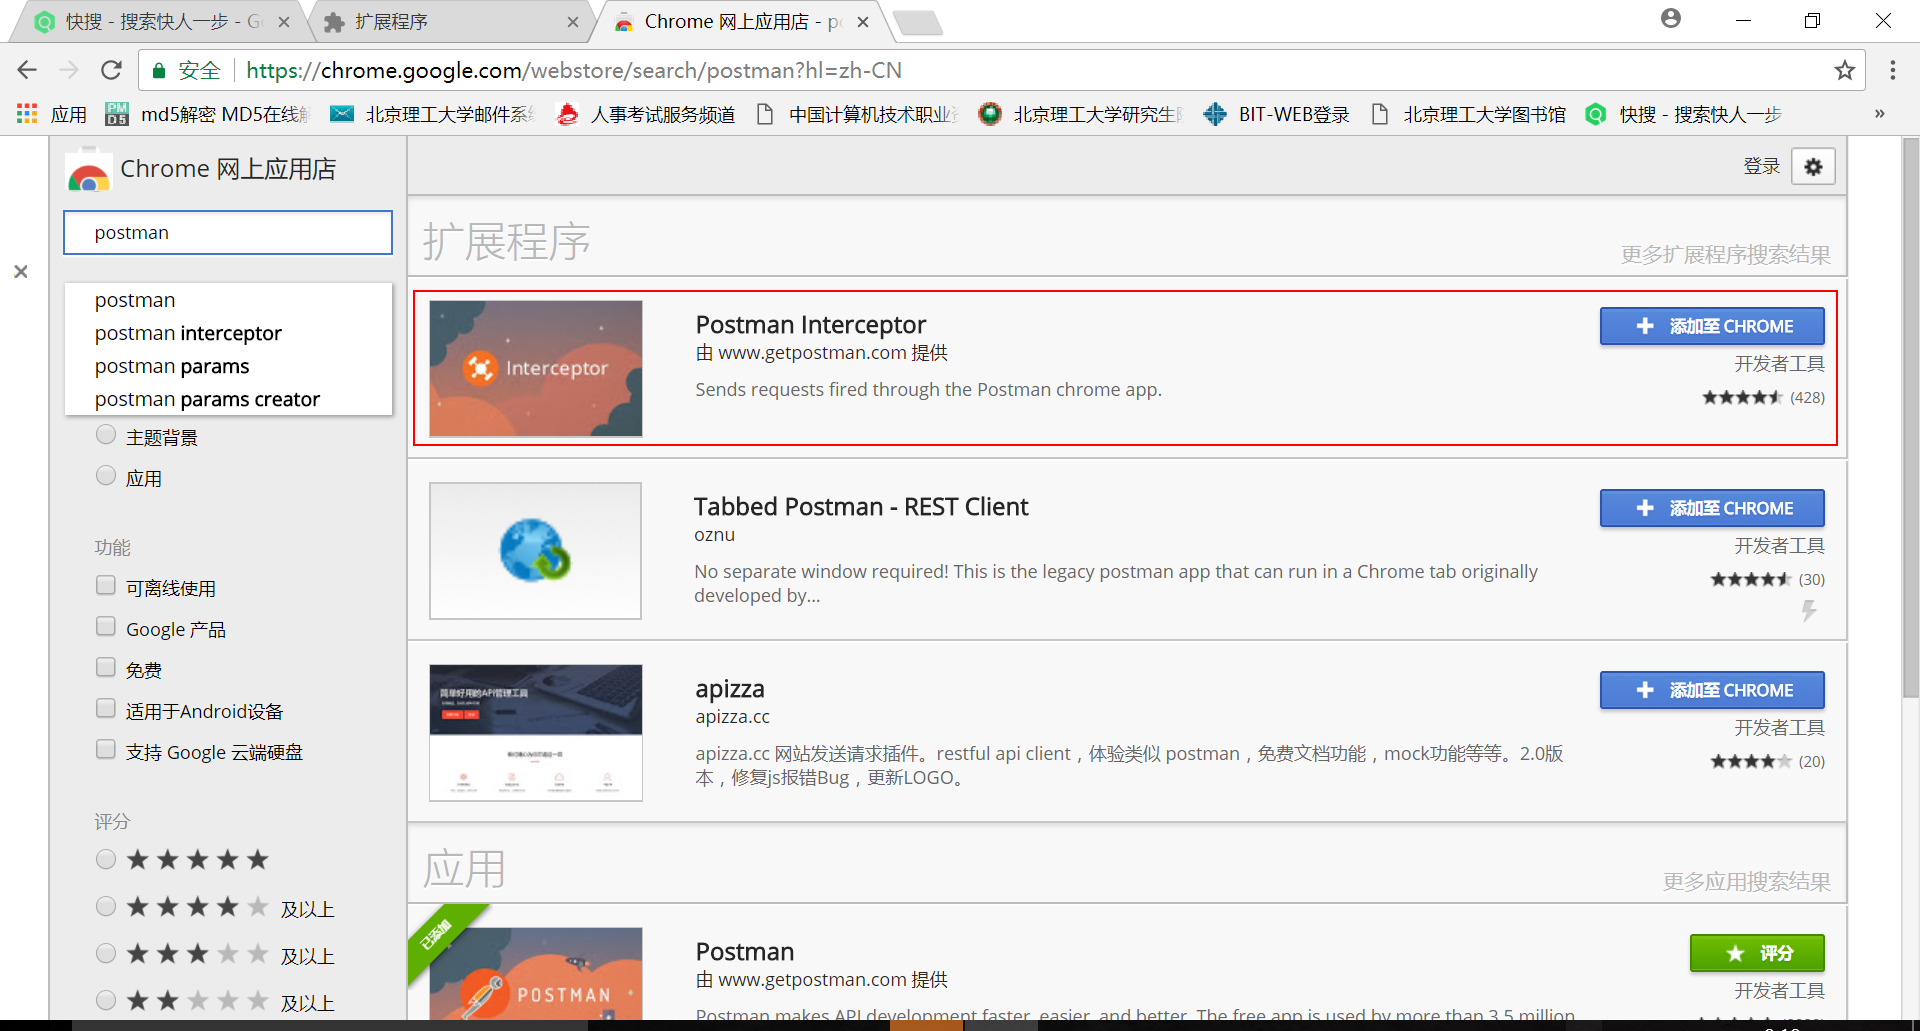This screenshot has height=1031, width=1920.
Task: Open the Postman app thumbnail
Action: coord(536,974)
